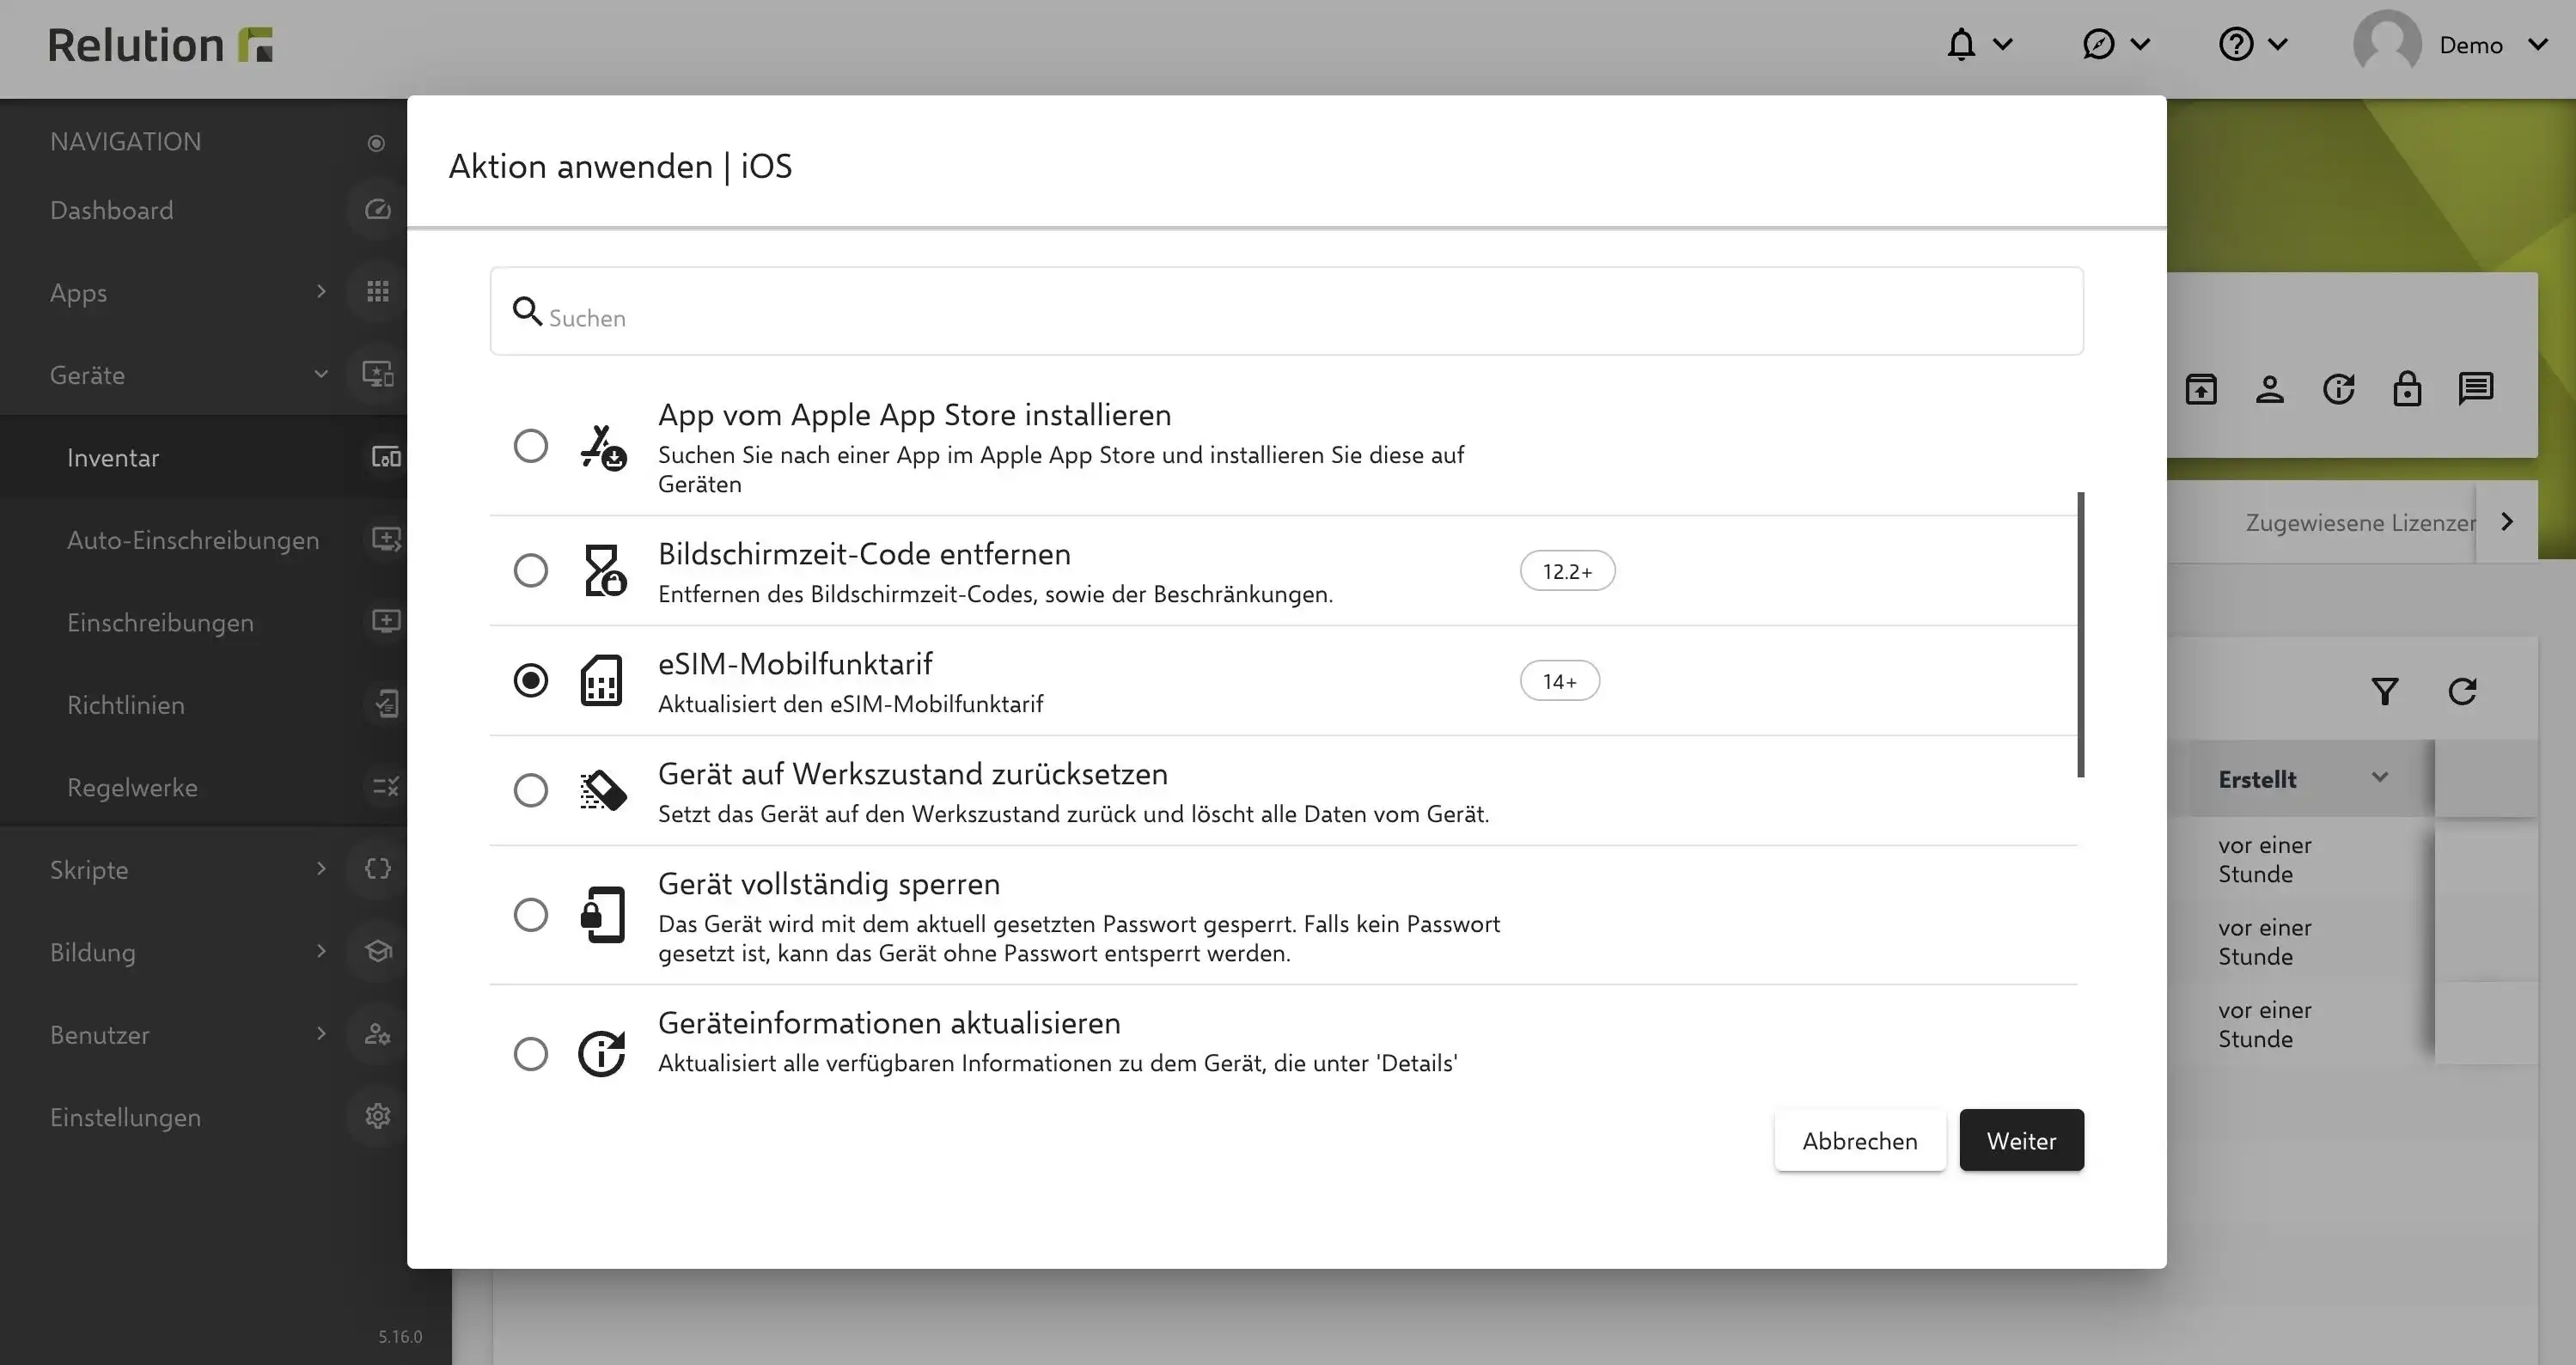2576x1365 pixels.
Task: Click the refresh info icon in background toolbar
Action: pos(2339,389)
